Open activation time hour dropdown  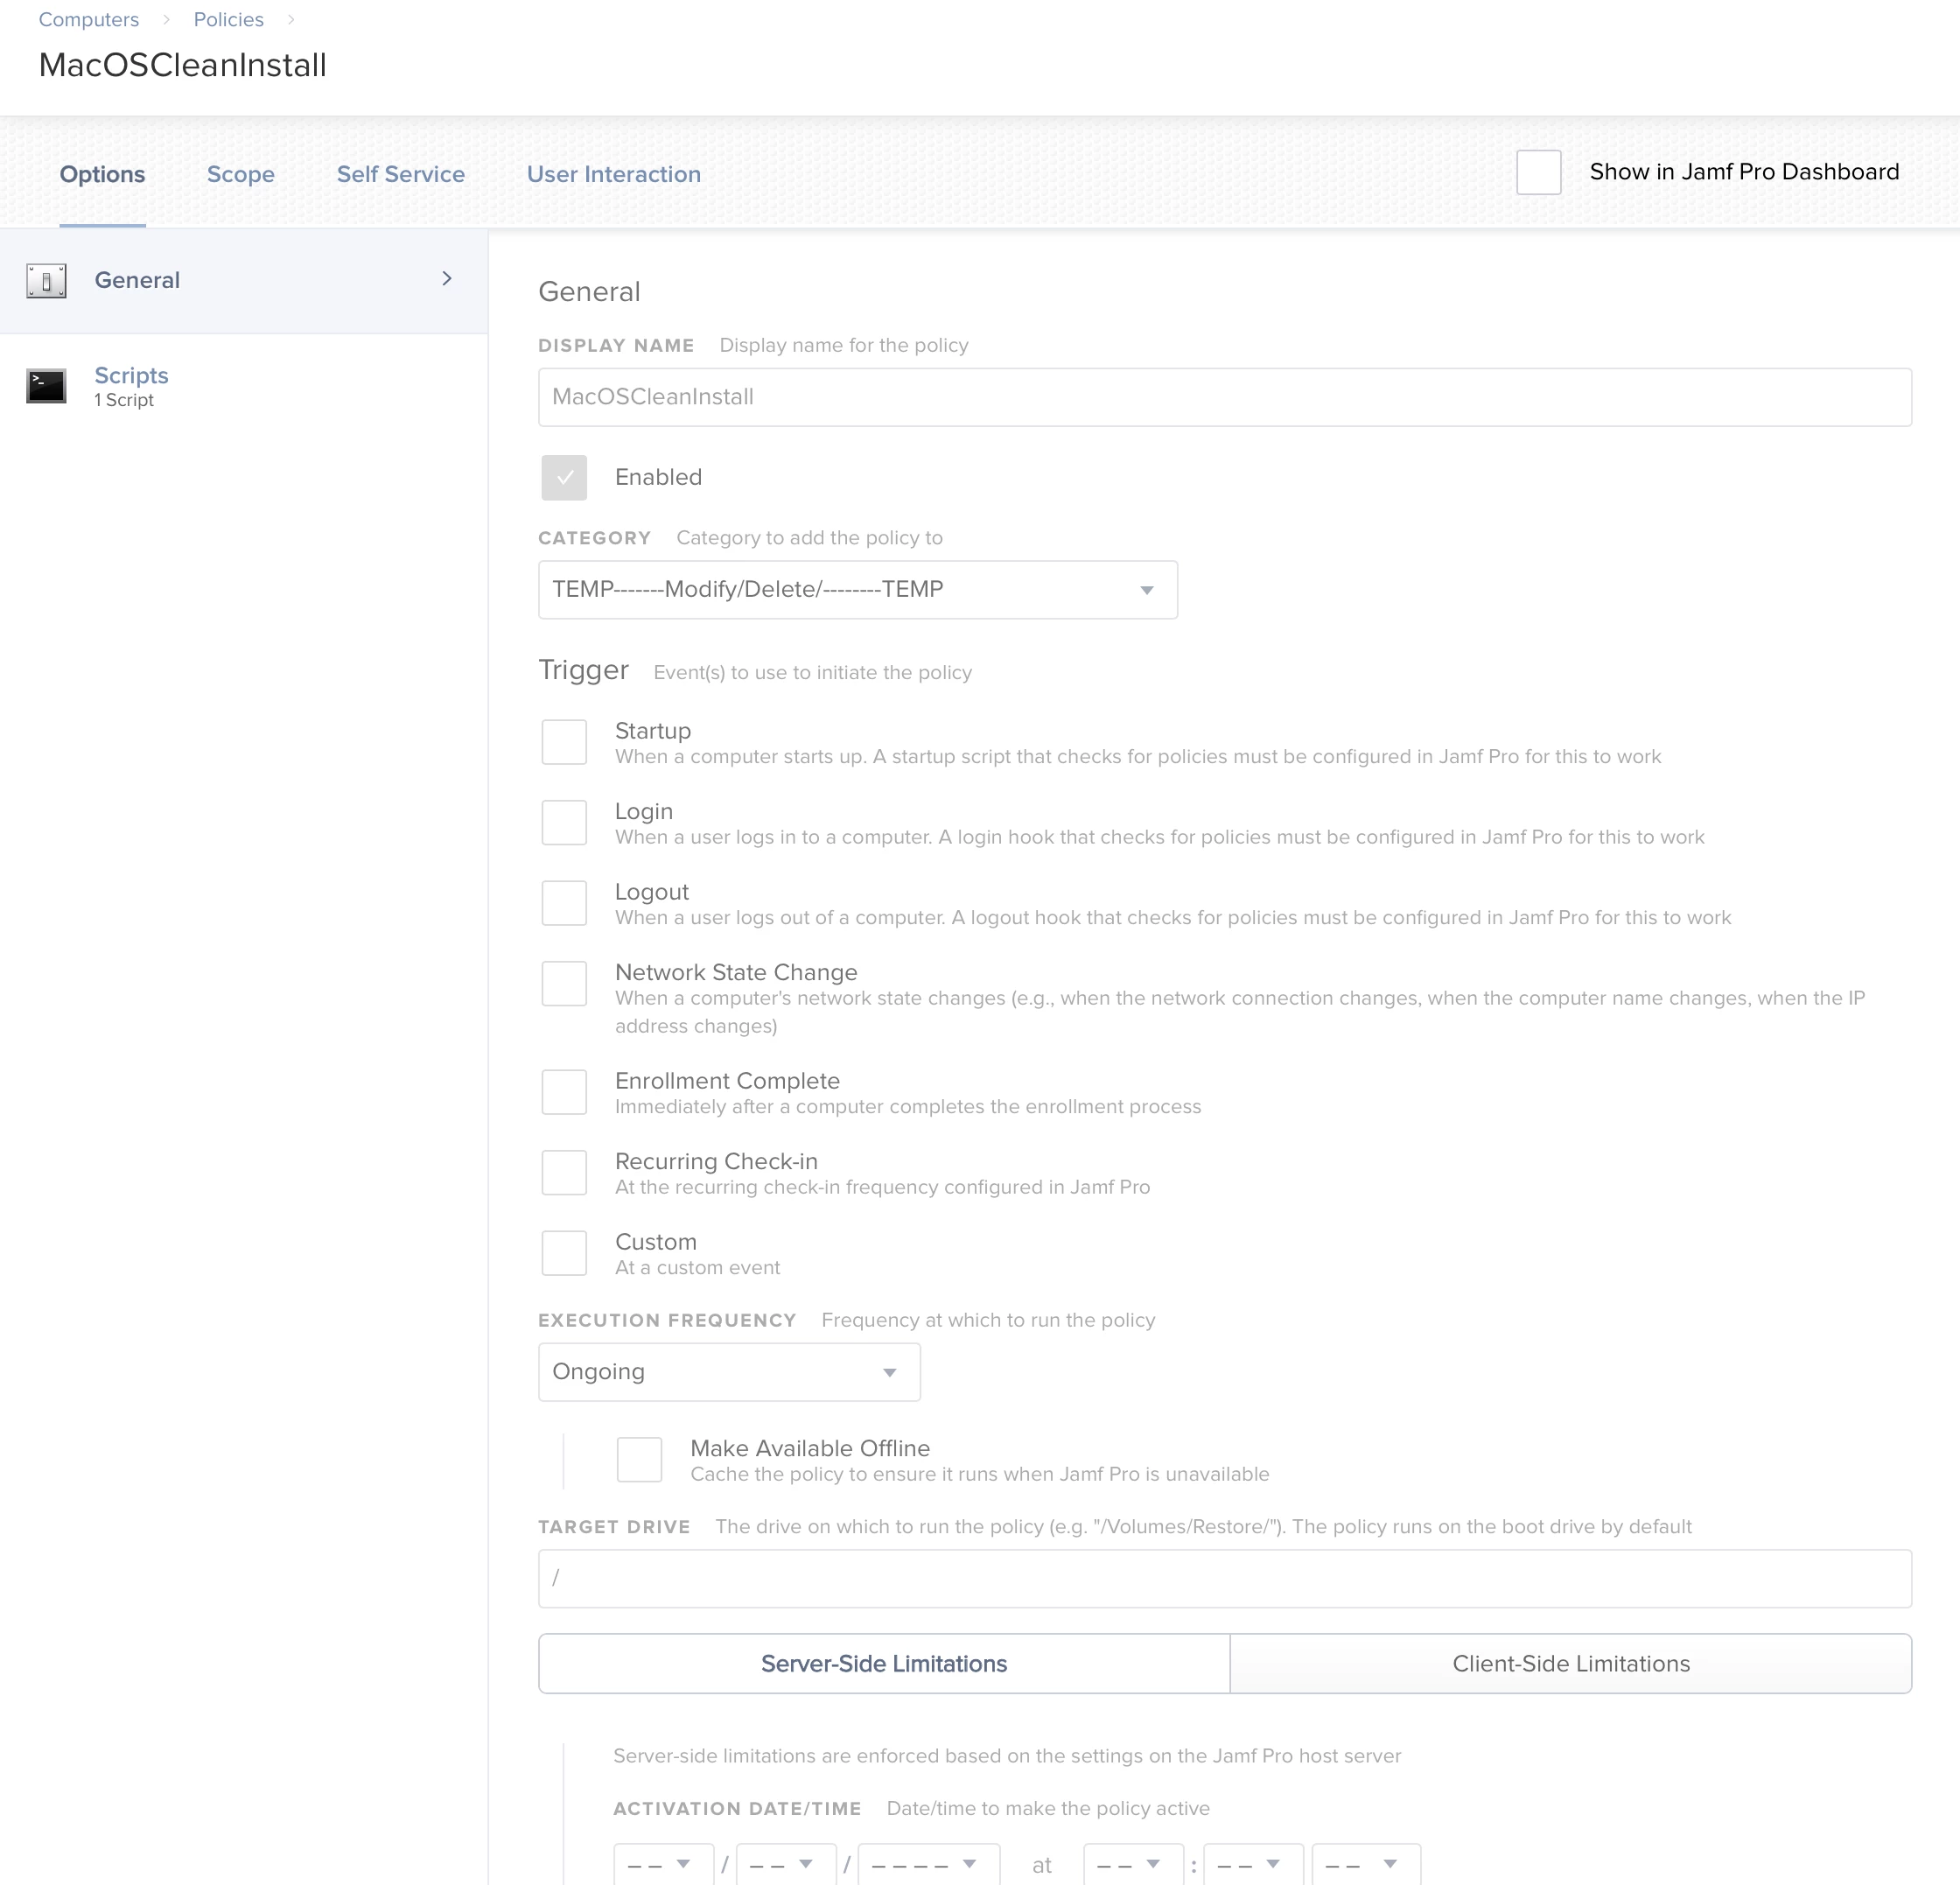(1134, 1864)
